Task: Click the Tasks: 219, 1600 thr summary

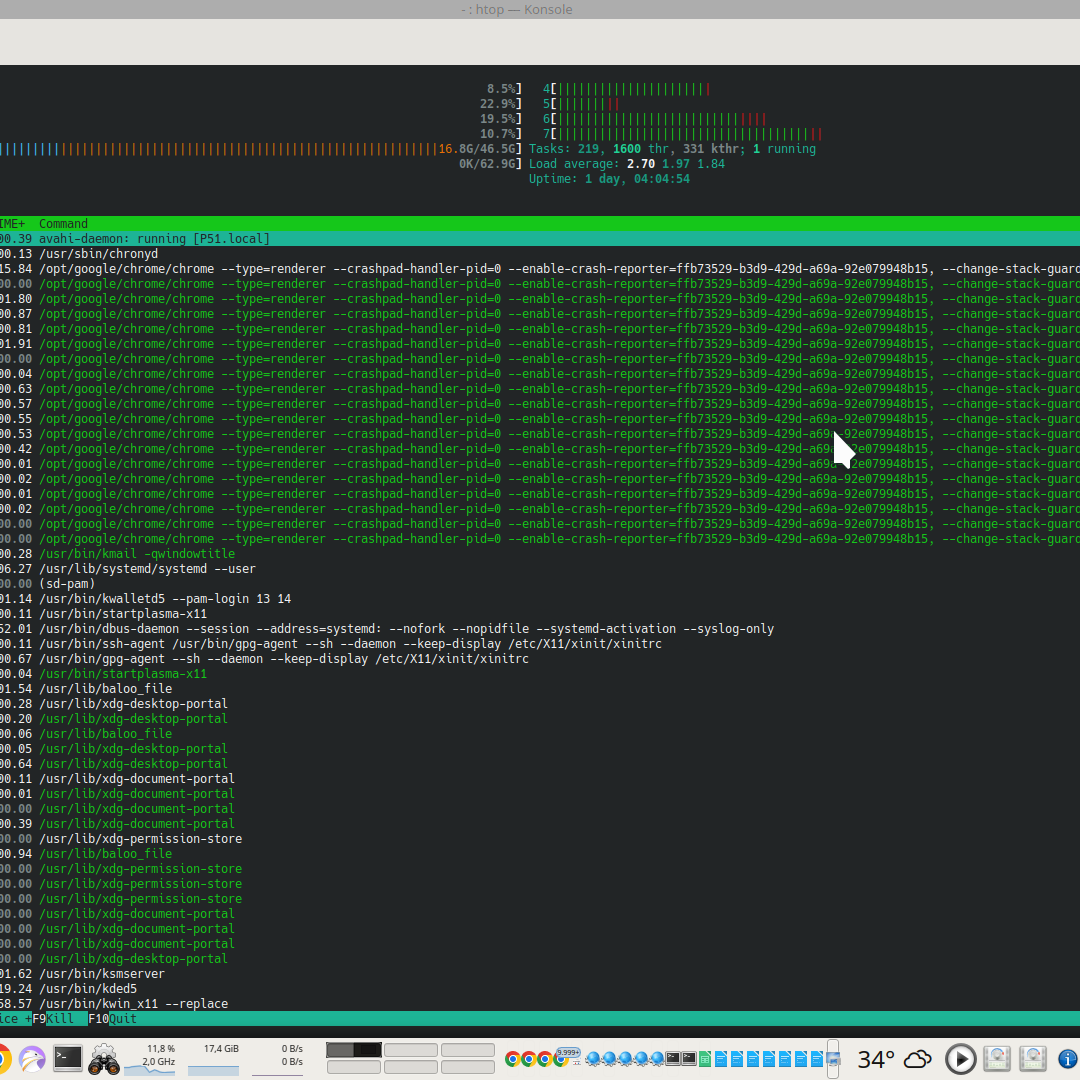Action: click(x=672, y=149)
